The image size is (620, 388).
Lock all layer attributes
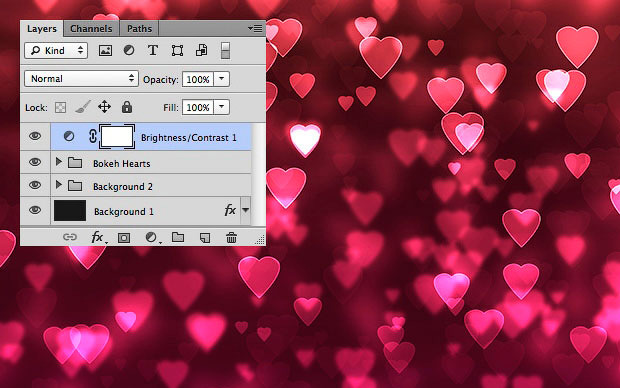point(127,107)
